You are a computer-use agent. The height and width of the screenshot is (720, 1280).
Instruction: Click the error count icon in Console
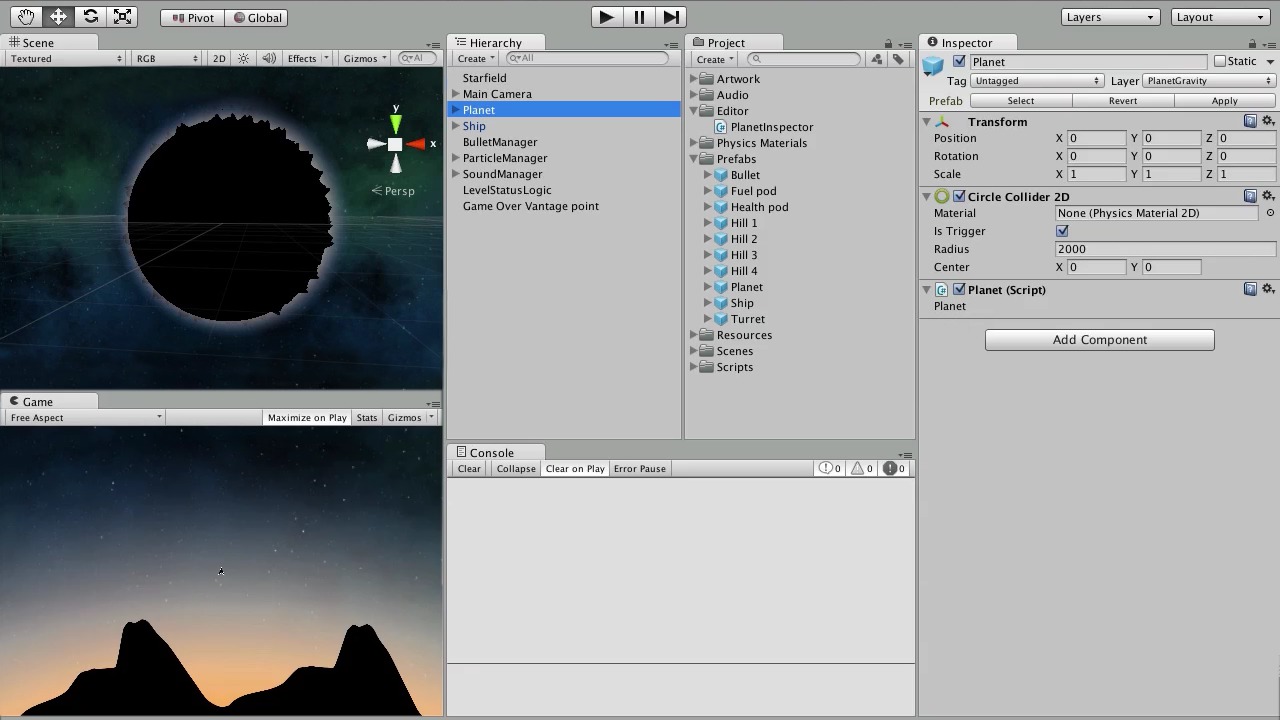(890, 468)
